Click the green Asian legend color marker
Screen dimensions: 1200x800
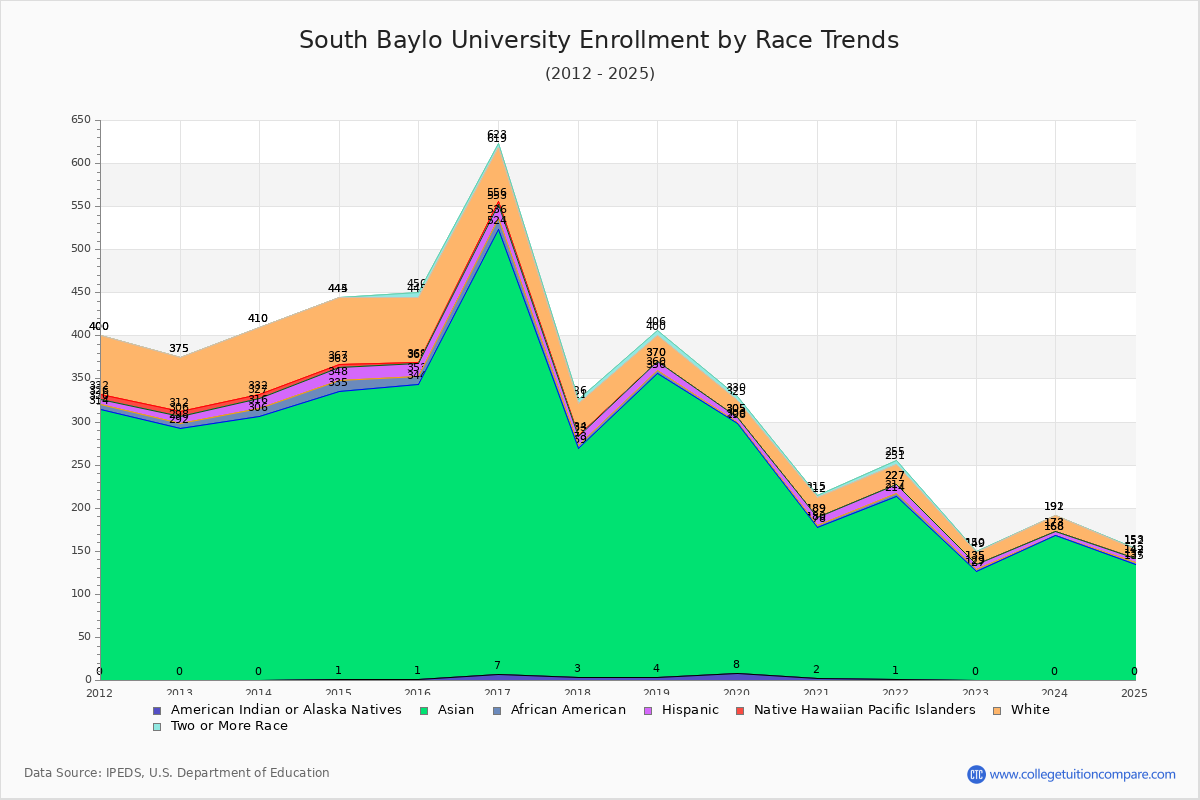(x=424, y=711)
